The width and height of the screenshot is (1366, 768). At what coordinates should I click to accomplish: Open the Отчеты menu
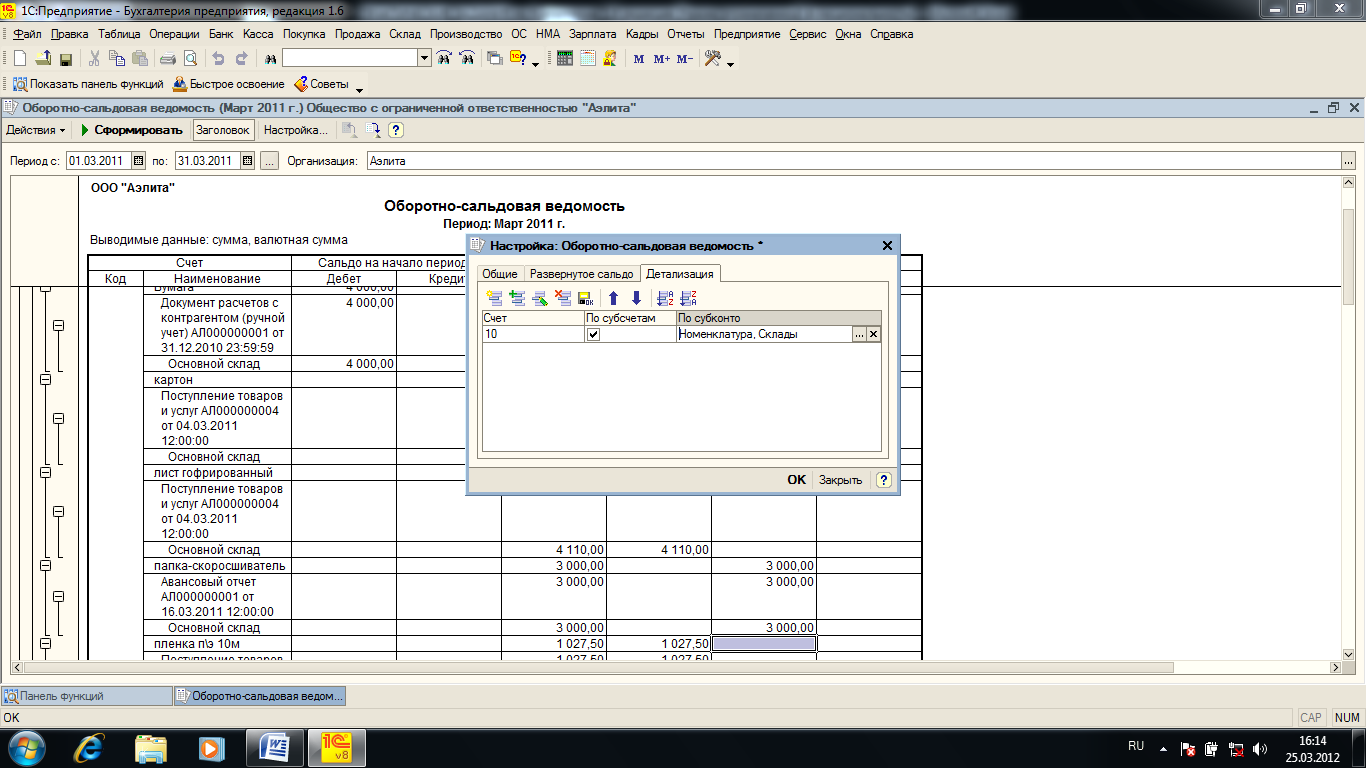[686, 34]
